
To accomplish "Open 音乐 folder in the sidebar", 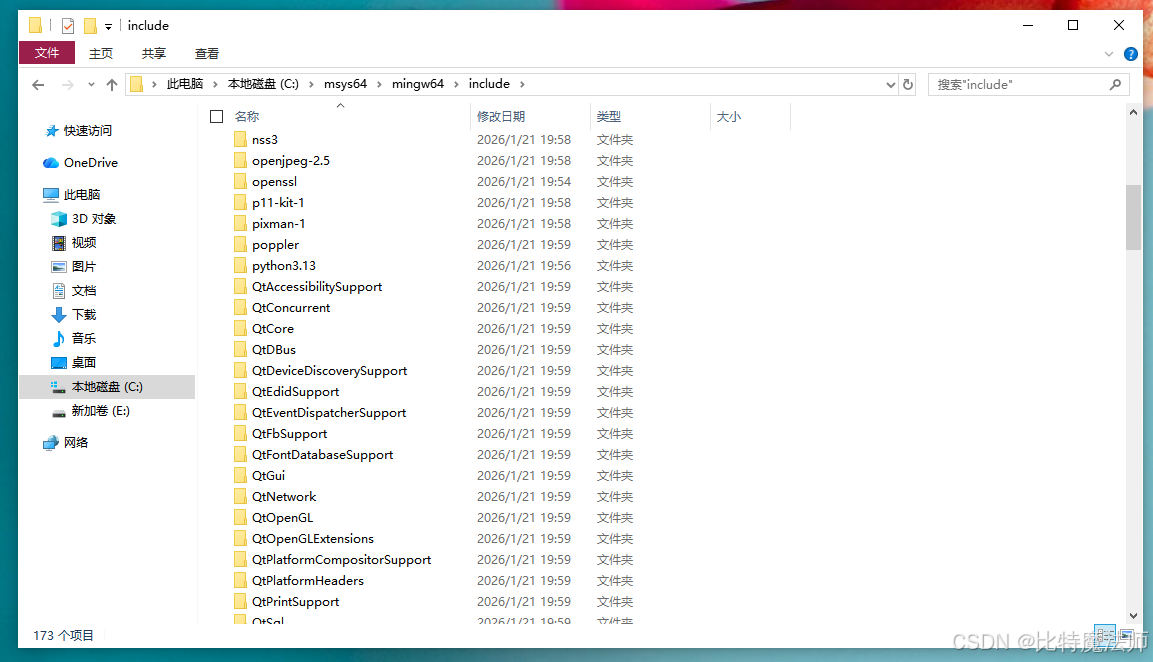I will pos(84,338).
